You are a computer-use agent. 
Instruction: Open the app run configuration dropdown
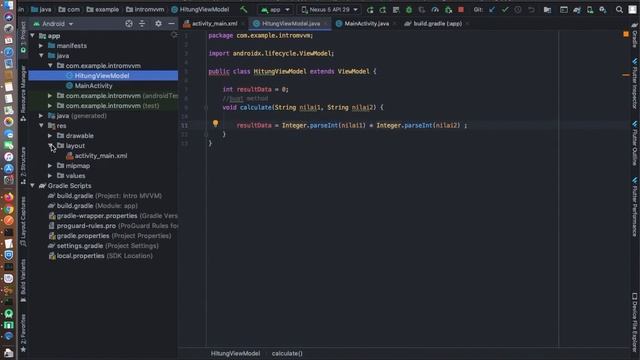(276, 9)
